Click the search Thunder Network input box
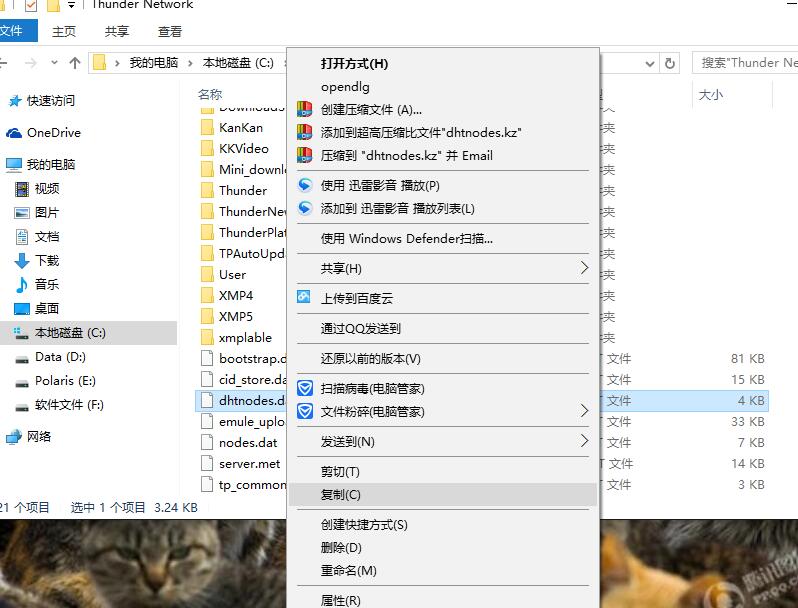The height and width of the screenshot is (608, 798). point(745,63)
